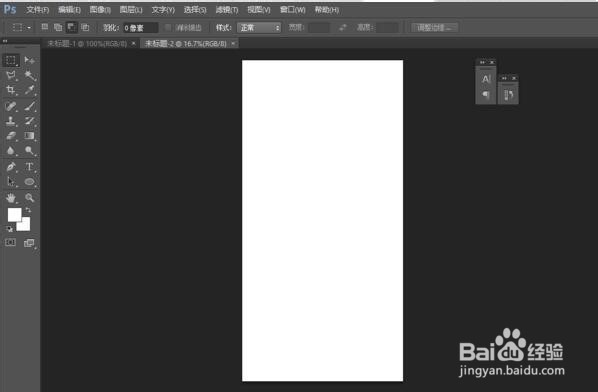This screenshot has height=392, width=598.
Task: Open the 图像(I) menu
Action: point(100,10)
